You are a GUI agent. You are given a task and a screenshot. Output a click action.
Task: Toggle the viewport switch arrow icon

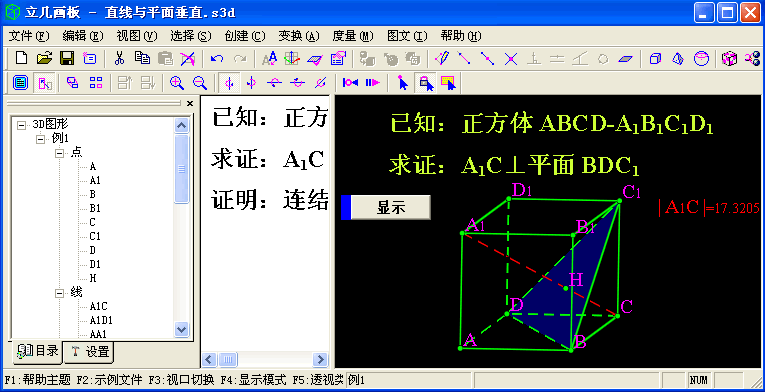click(44, 83)
